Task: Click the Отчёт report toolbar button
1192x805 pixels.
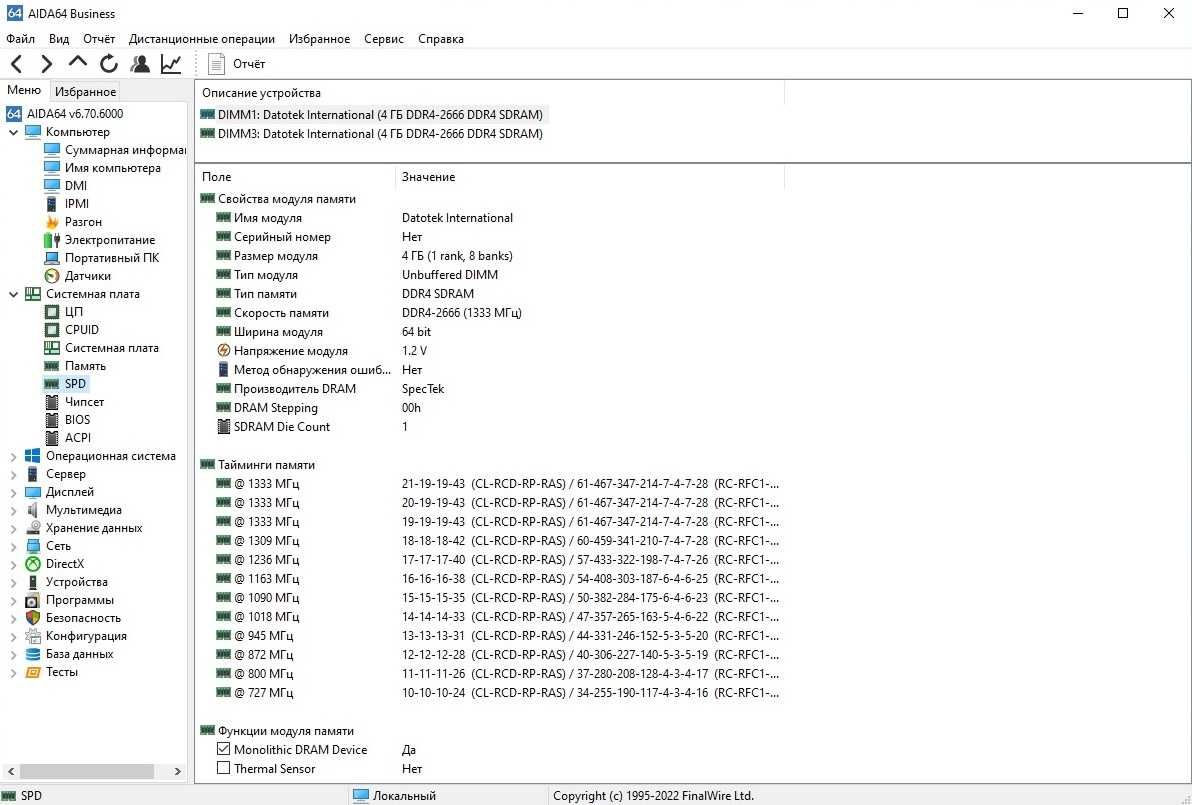Action: pyautogui.click(x=236, y=64)
